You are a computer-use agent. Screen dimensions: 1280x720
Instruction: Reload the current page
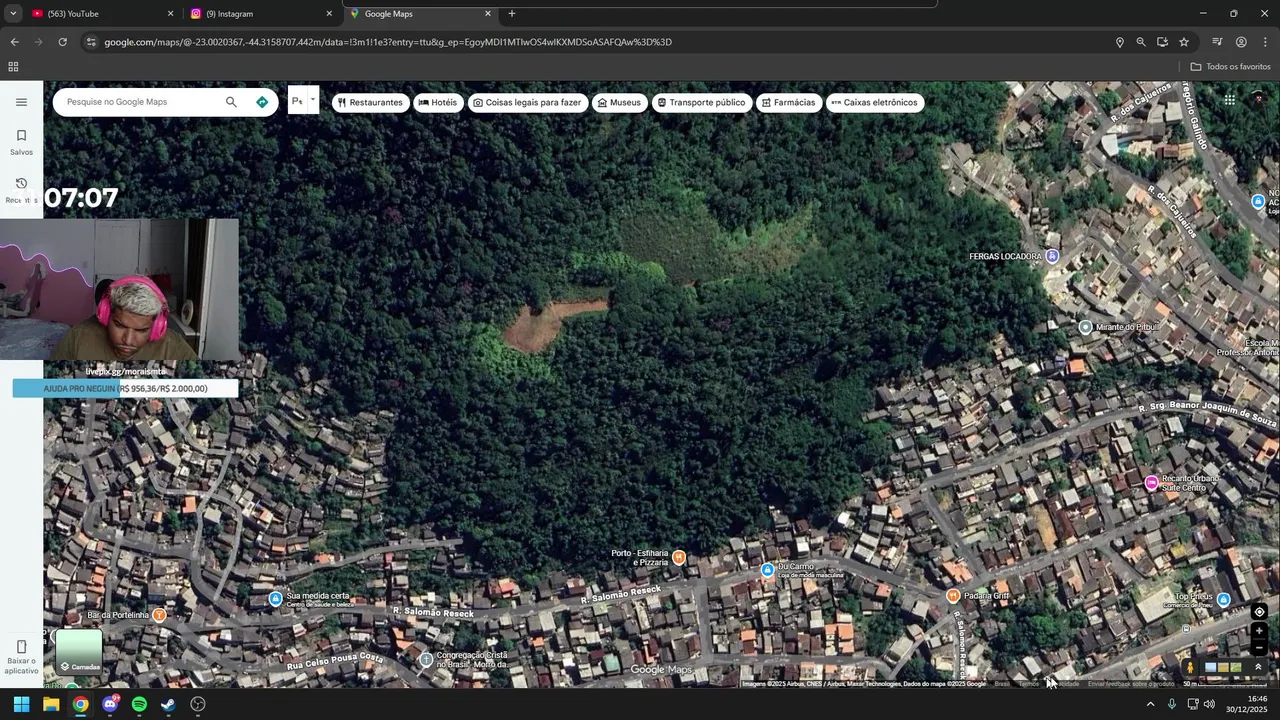62,42
